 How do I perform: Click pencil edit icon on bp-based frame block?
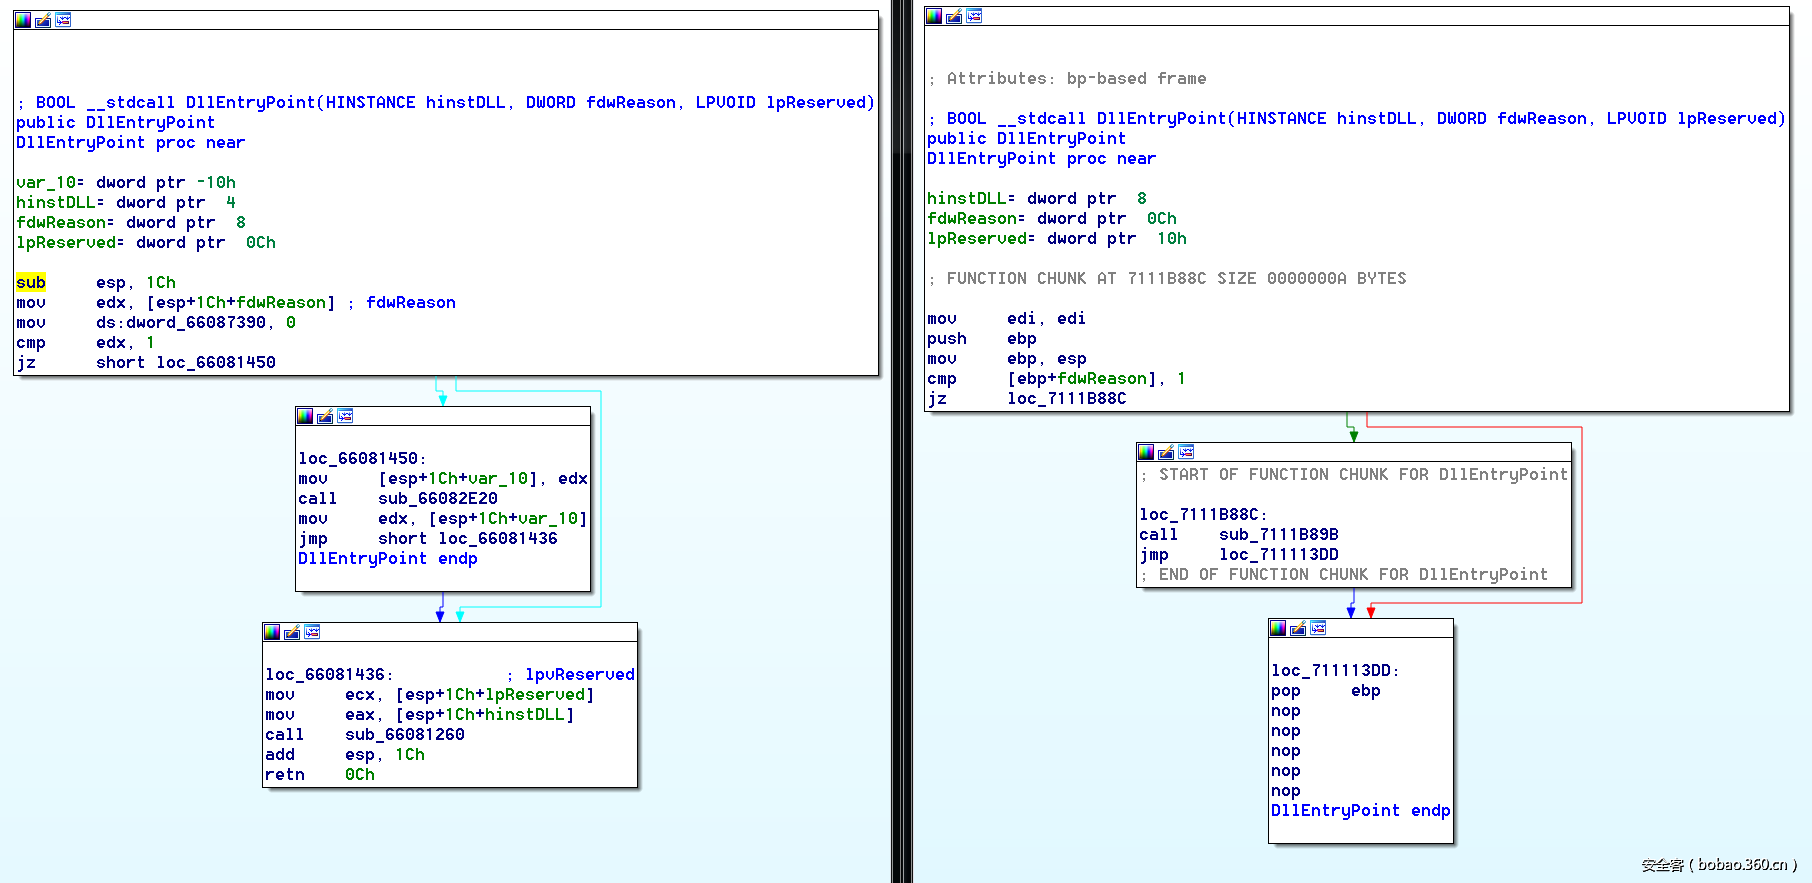tap(954, 16)
